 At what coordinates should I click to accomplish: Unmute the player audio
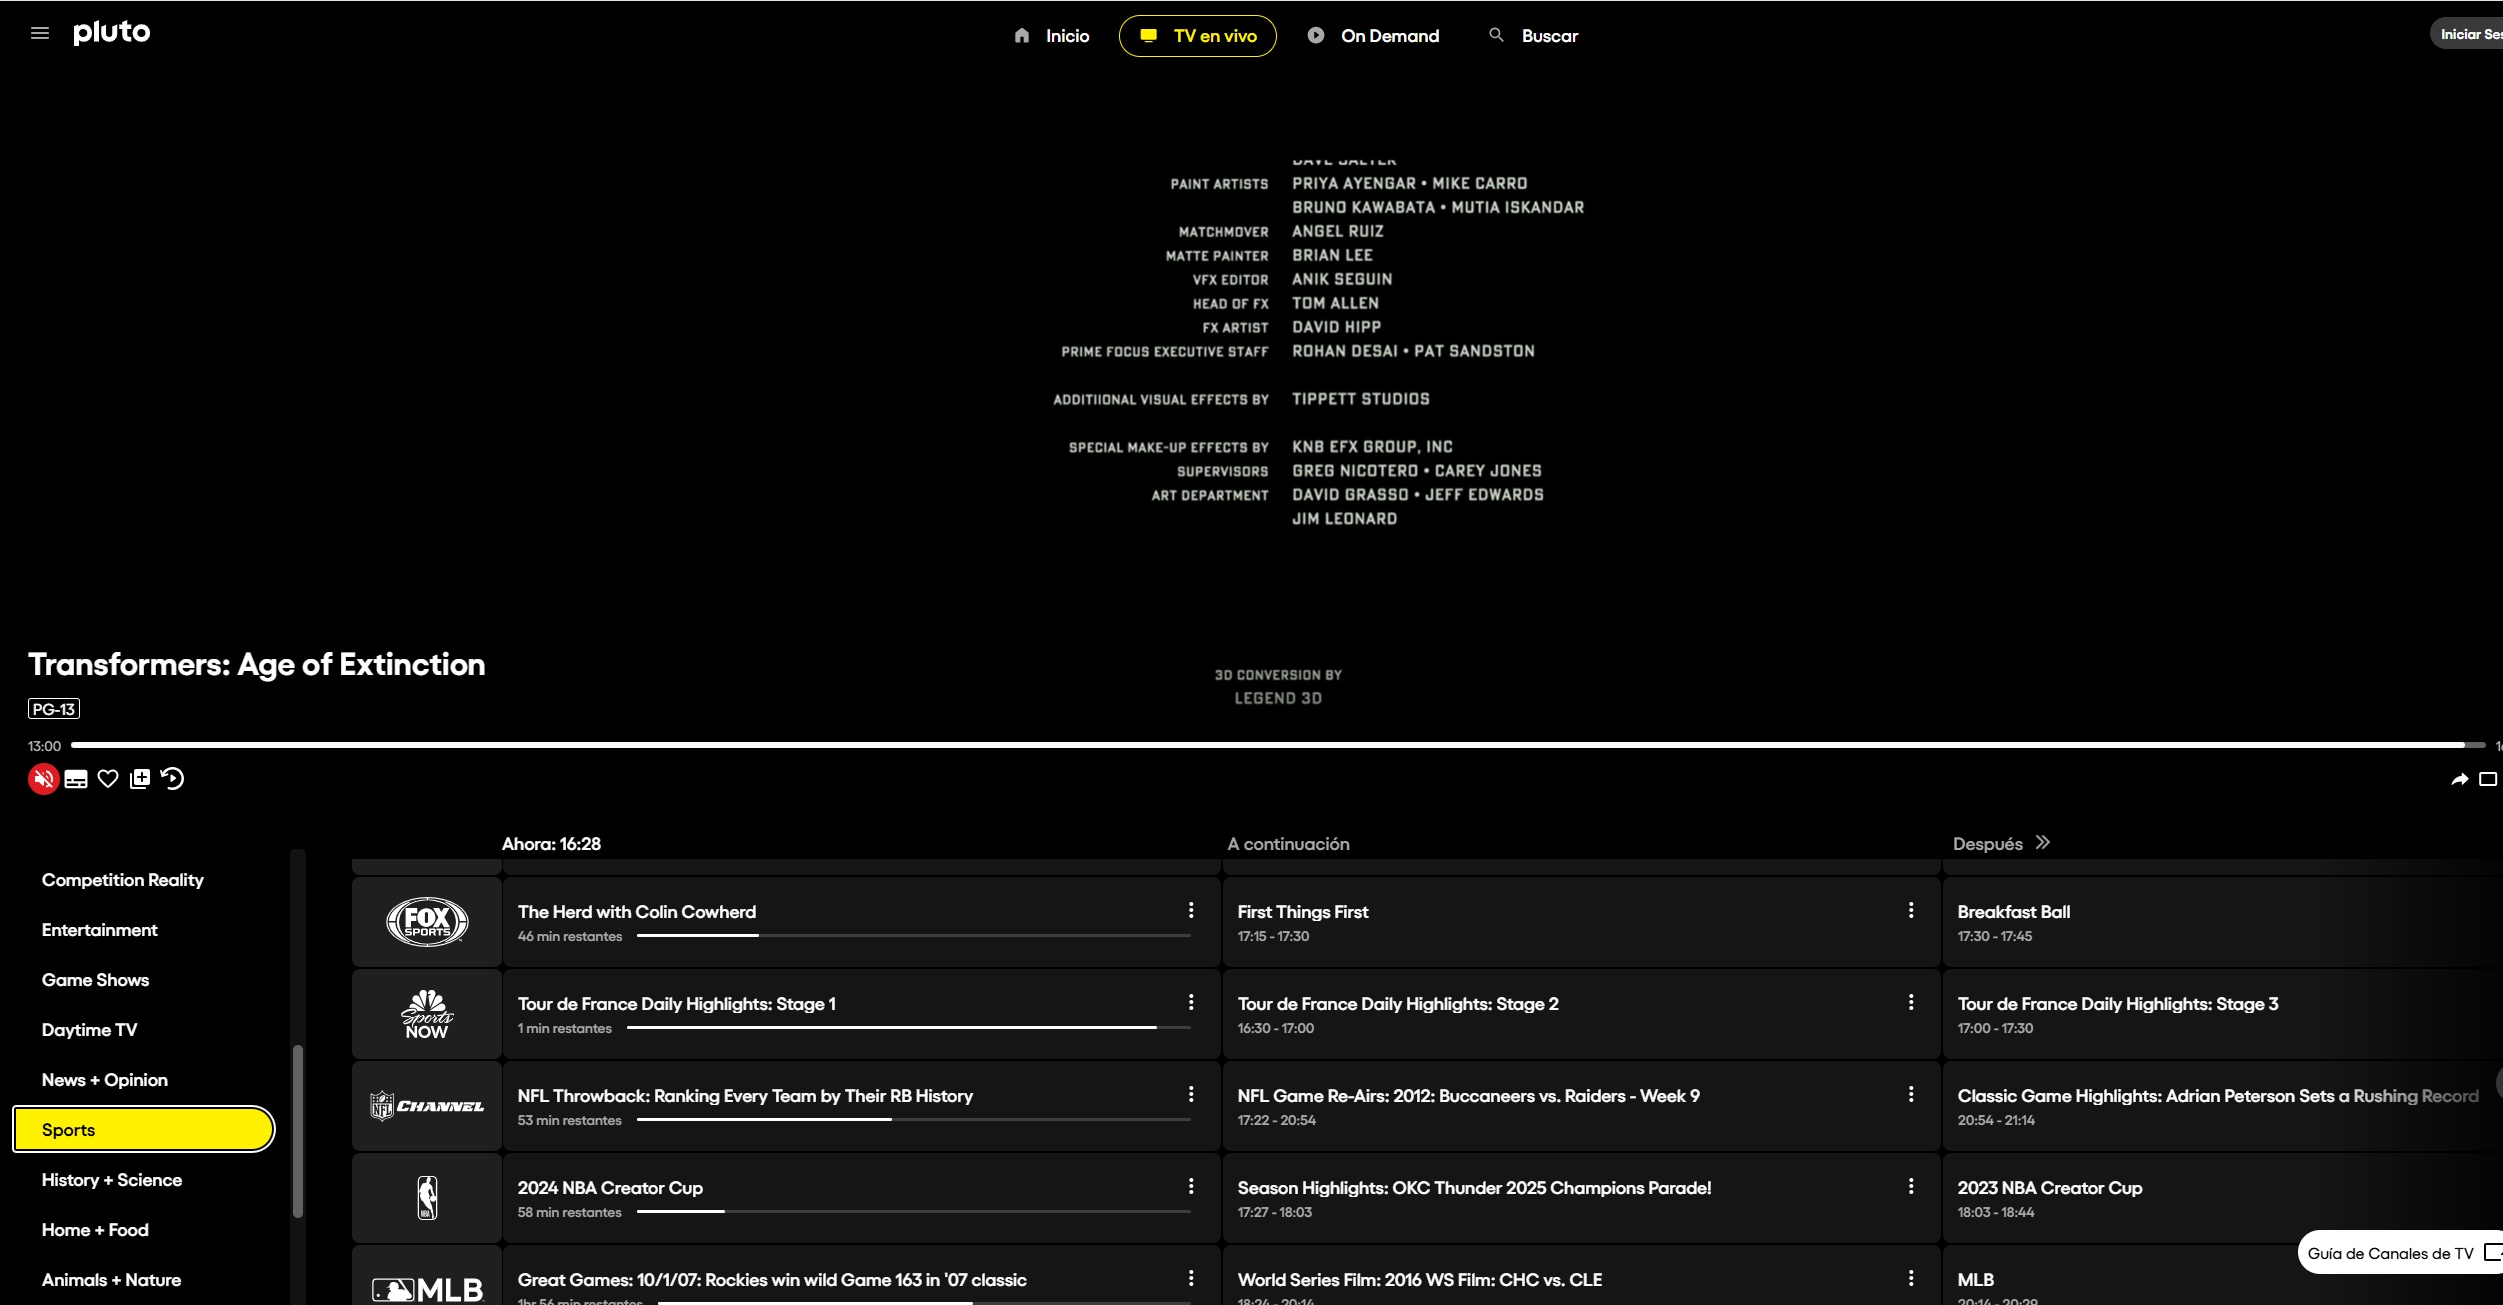click(x=44, y=779)
